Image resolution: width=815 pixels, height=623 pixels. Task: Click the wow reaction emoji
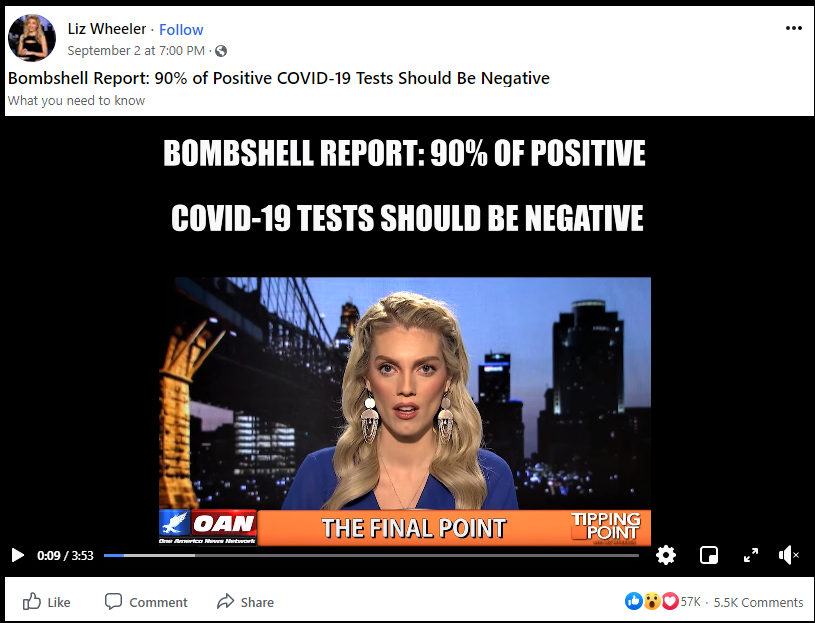click(652, 601)
